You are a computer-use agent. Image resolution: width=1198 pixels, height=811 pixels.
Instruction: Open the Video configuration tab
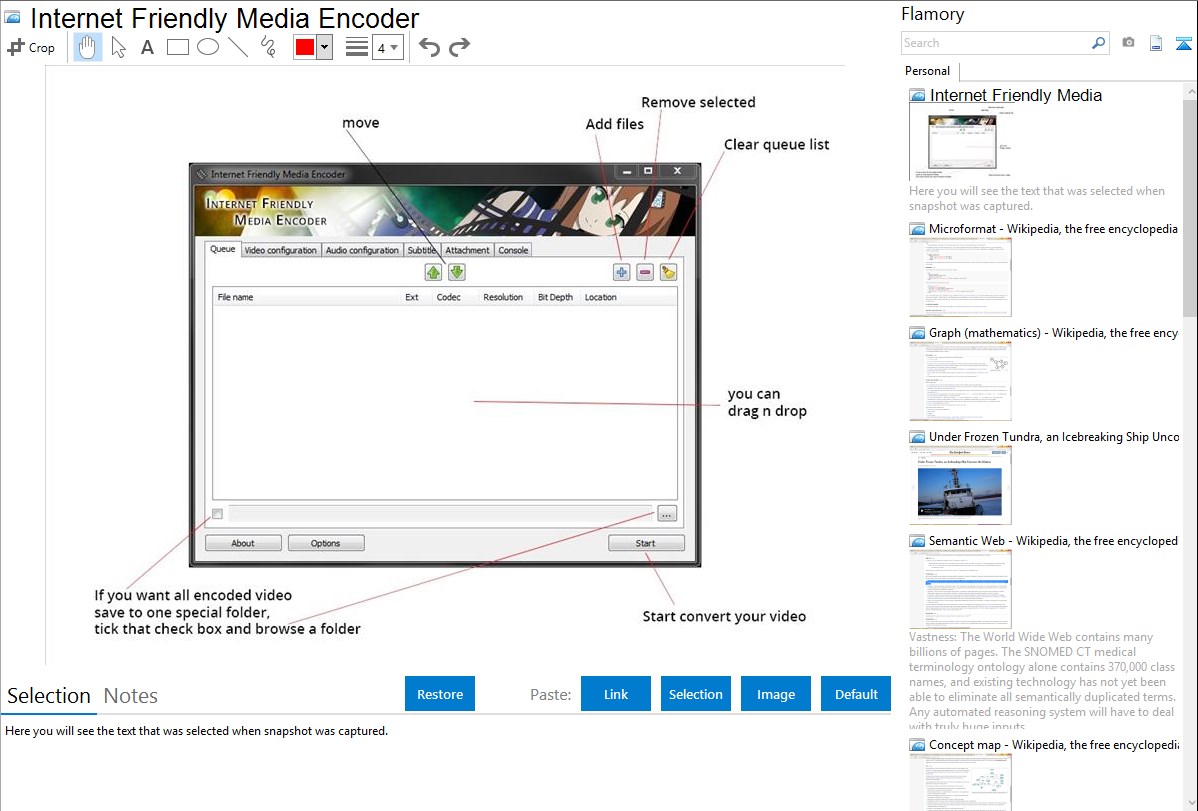click(x=280, y=250)
